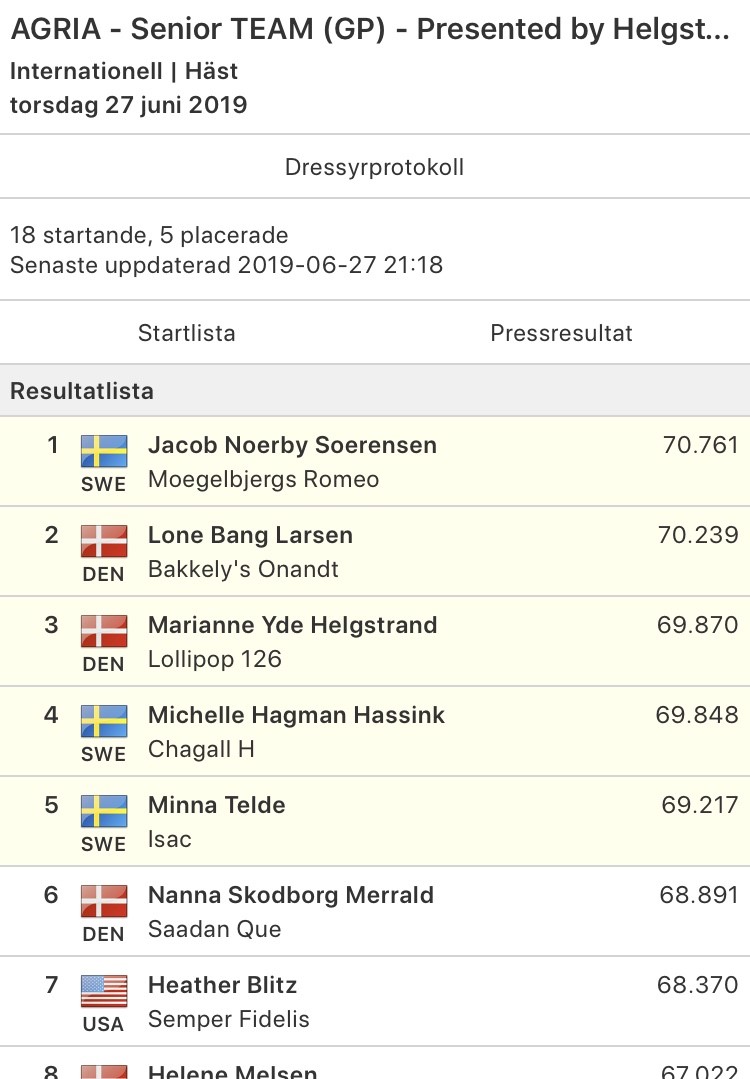Click the Swedish flag beside Michelle Hagman Hassink
The image size is (750, 1079).
(x=104, y=722)
